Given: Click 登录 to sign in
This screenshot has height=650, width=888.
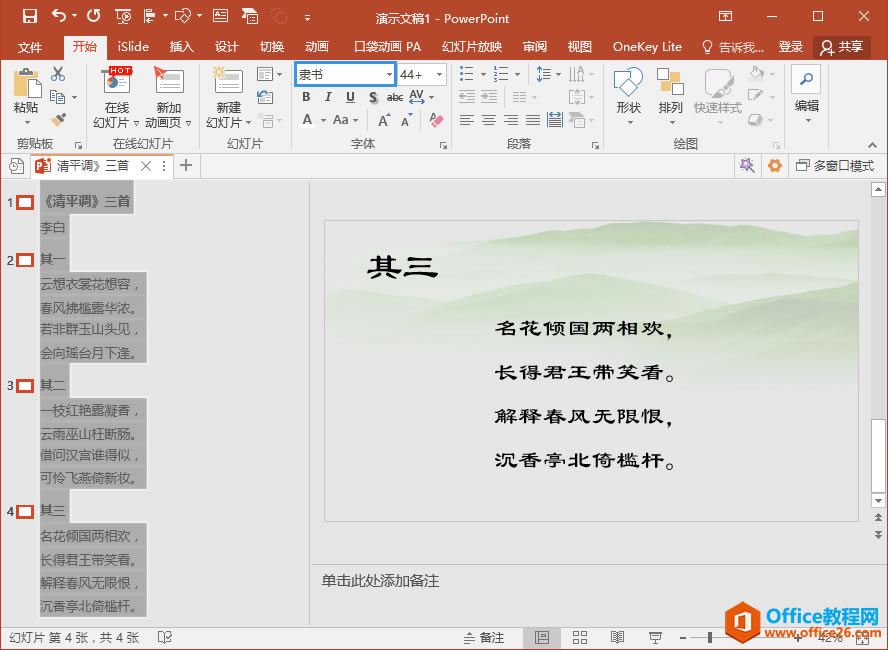Looking at the screenshot, I should (791, 47).
